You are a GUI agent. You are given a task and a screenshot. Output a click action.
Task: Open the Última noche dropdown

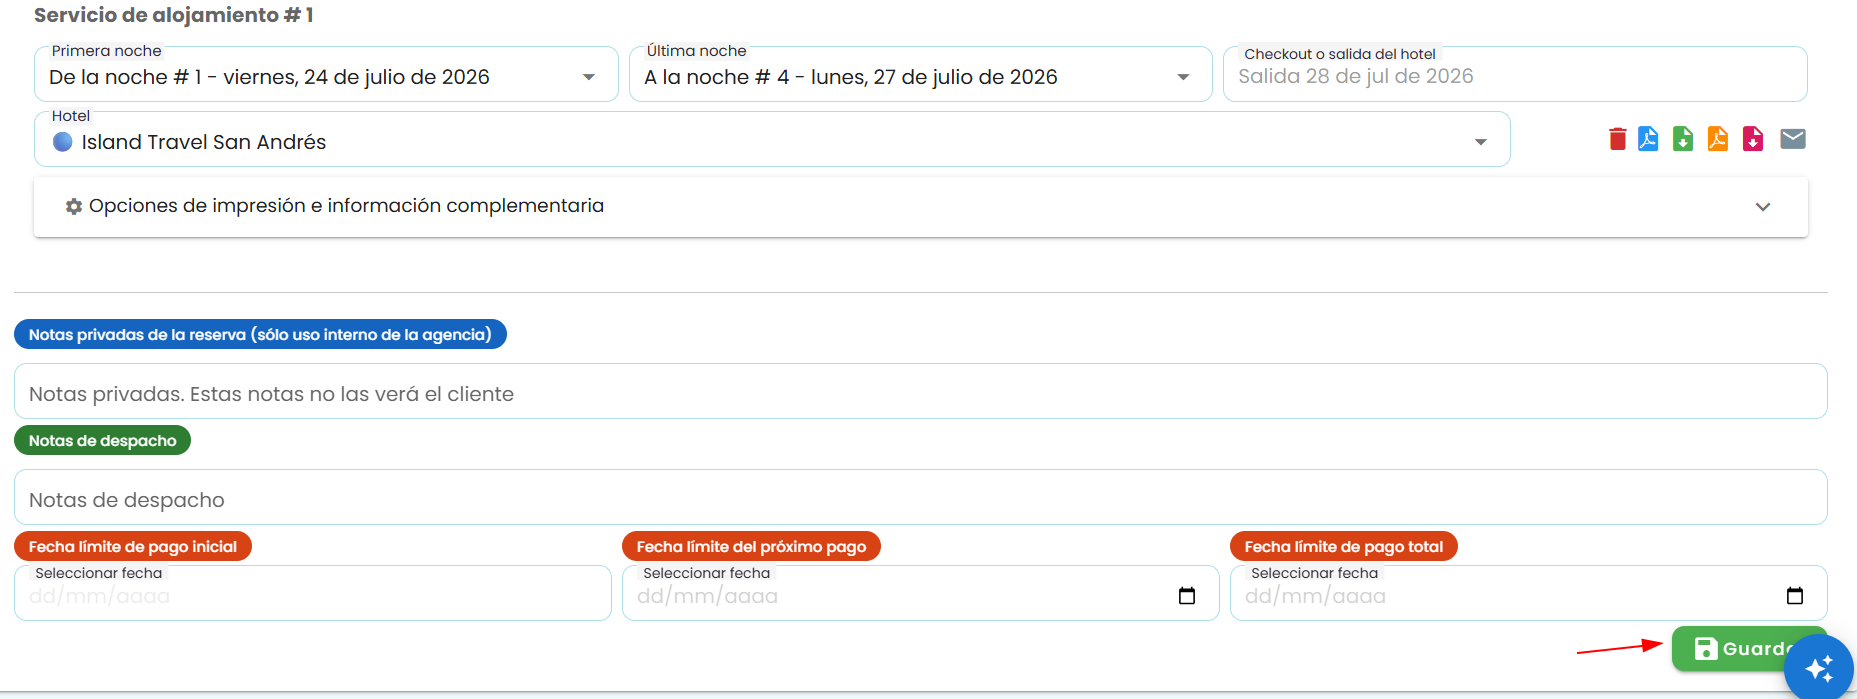921,75
